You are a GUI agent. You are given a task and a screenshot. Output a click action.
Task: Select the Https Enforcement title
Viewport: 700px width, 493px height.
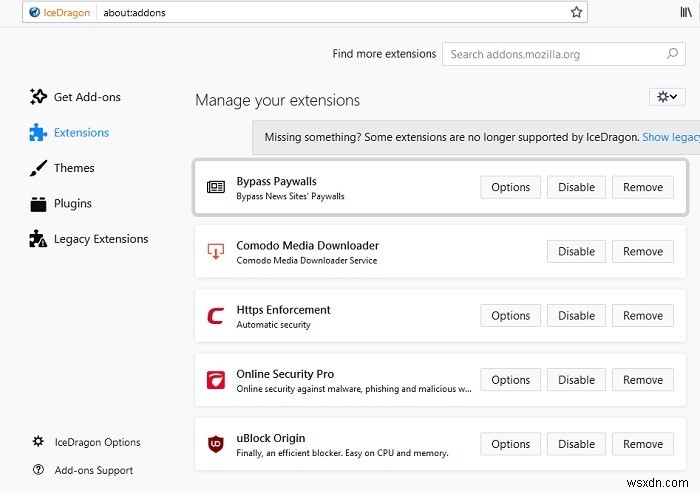(283, 310)
